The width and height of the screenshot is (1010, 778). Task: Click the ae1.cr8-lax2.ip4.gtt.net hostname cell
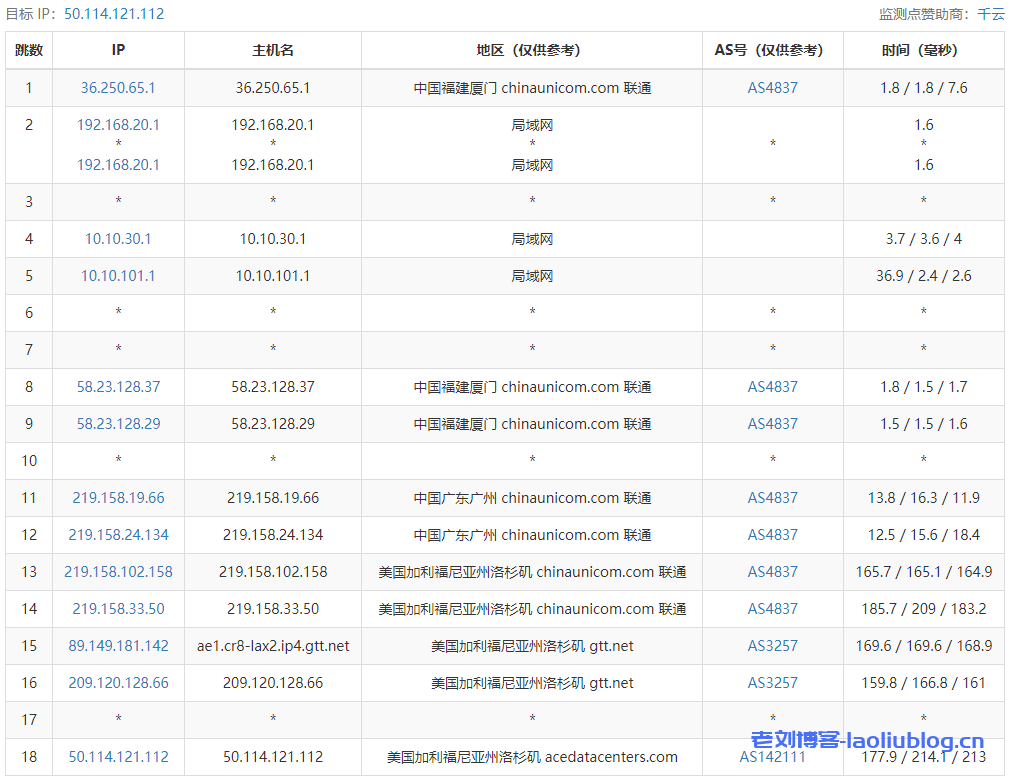coord(273,646)
